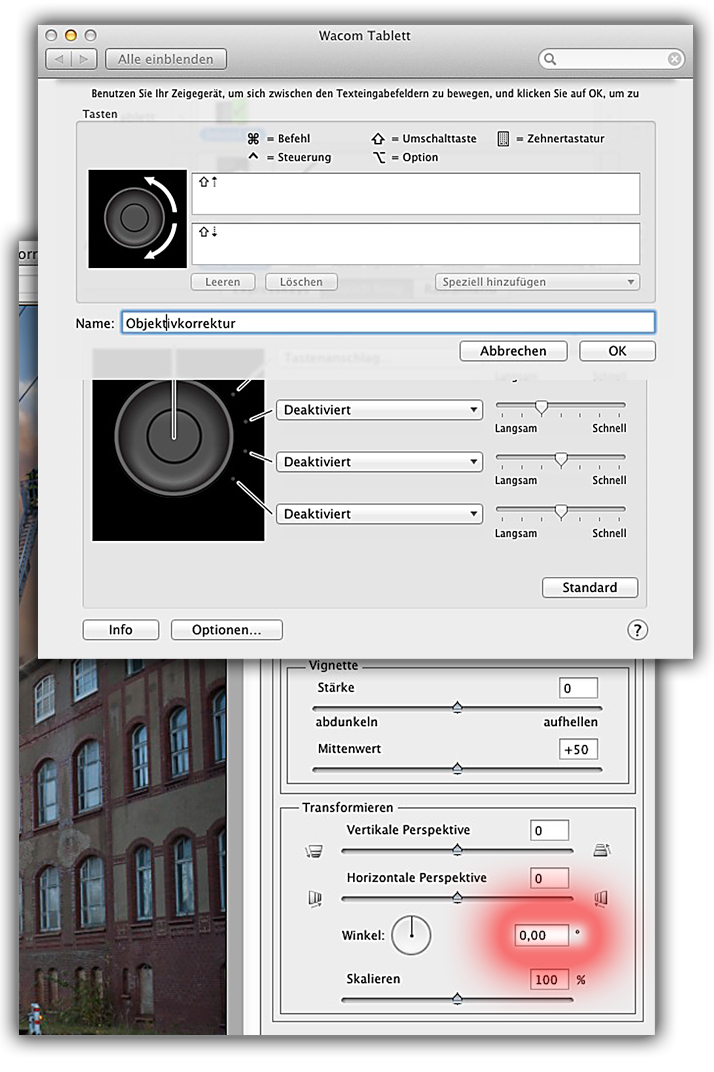Click the Option legend label
The image size is (714, 1072).
coord(420,157)
